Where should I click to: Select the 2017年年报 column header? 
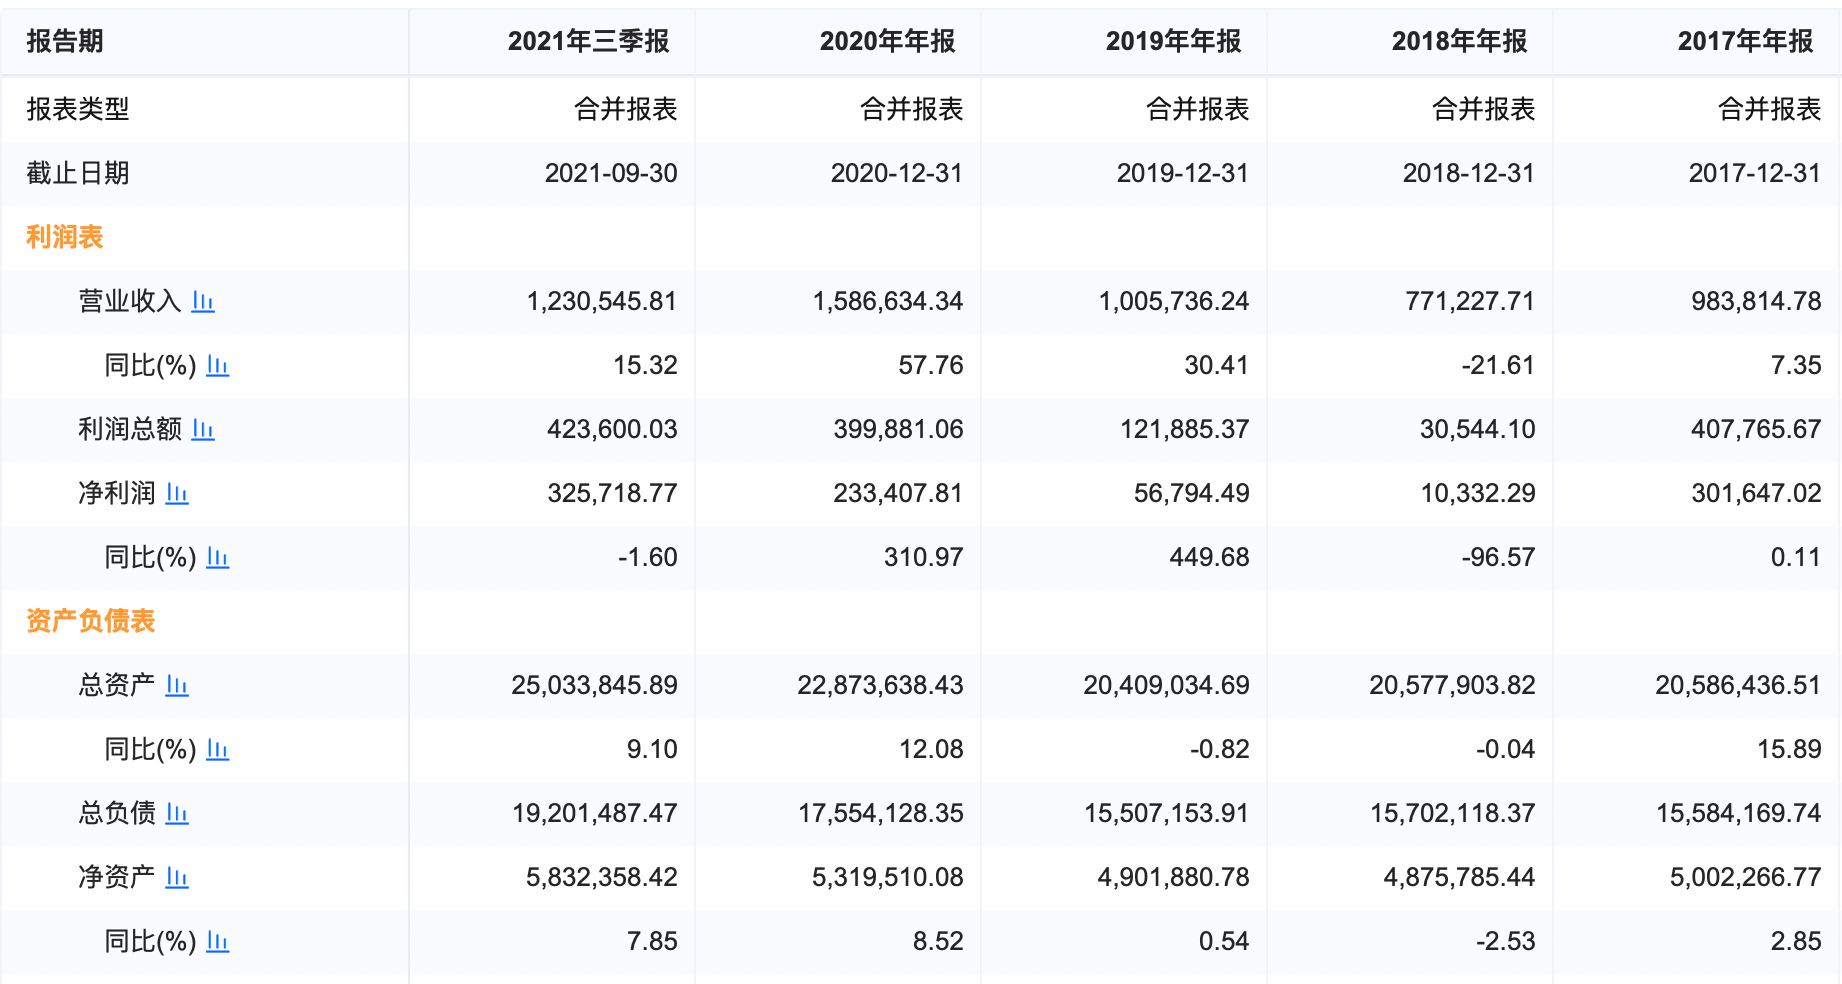[x=1745, y=41]
